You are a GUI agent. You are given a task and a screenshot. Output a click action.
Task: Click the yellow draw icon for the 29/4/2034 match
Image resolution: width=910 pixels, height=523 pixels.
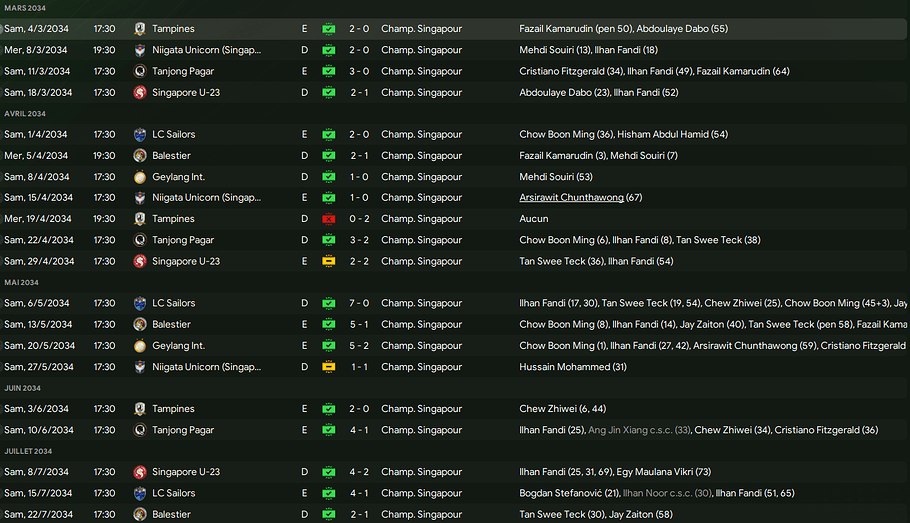coord(328,261)
